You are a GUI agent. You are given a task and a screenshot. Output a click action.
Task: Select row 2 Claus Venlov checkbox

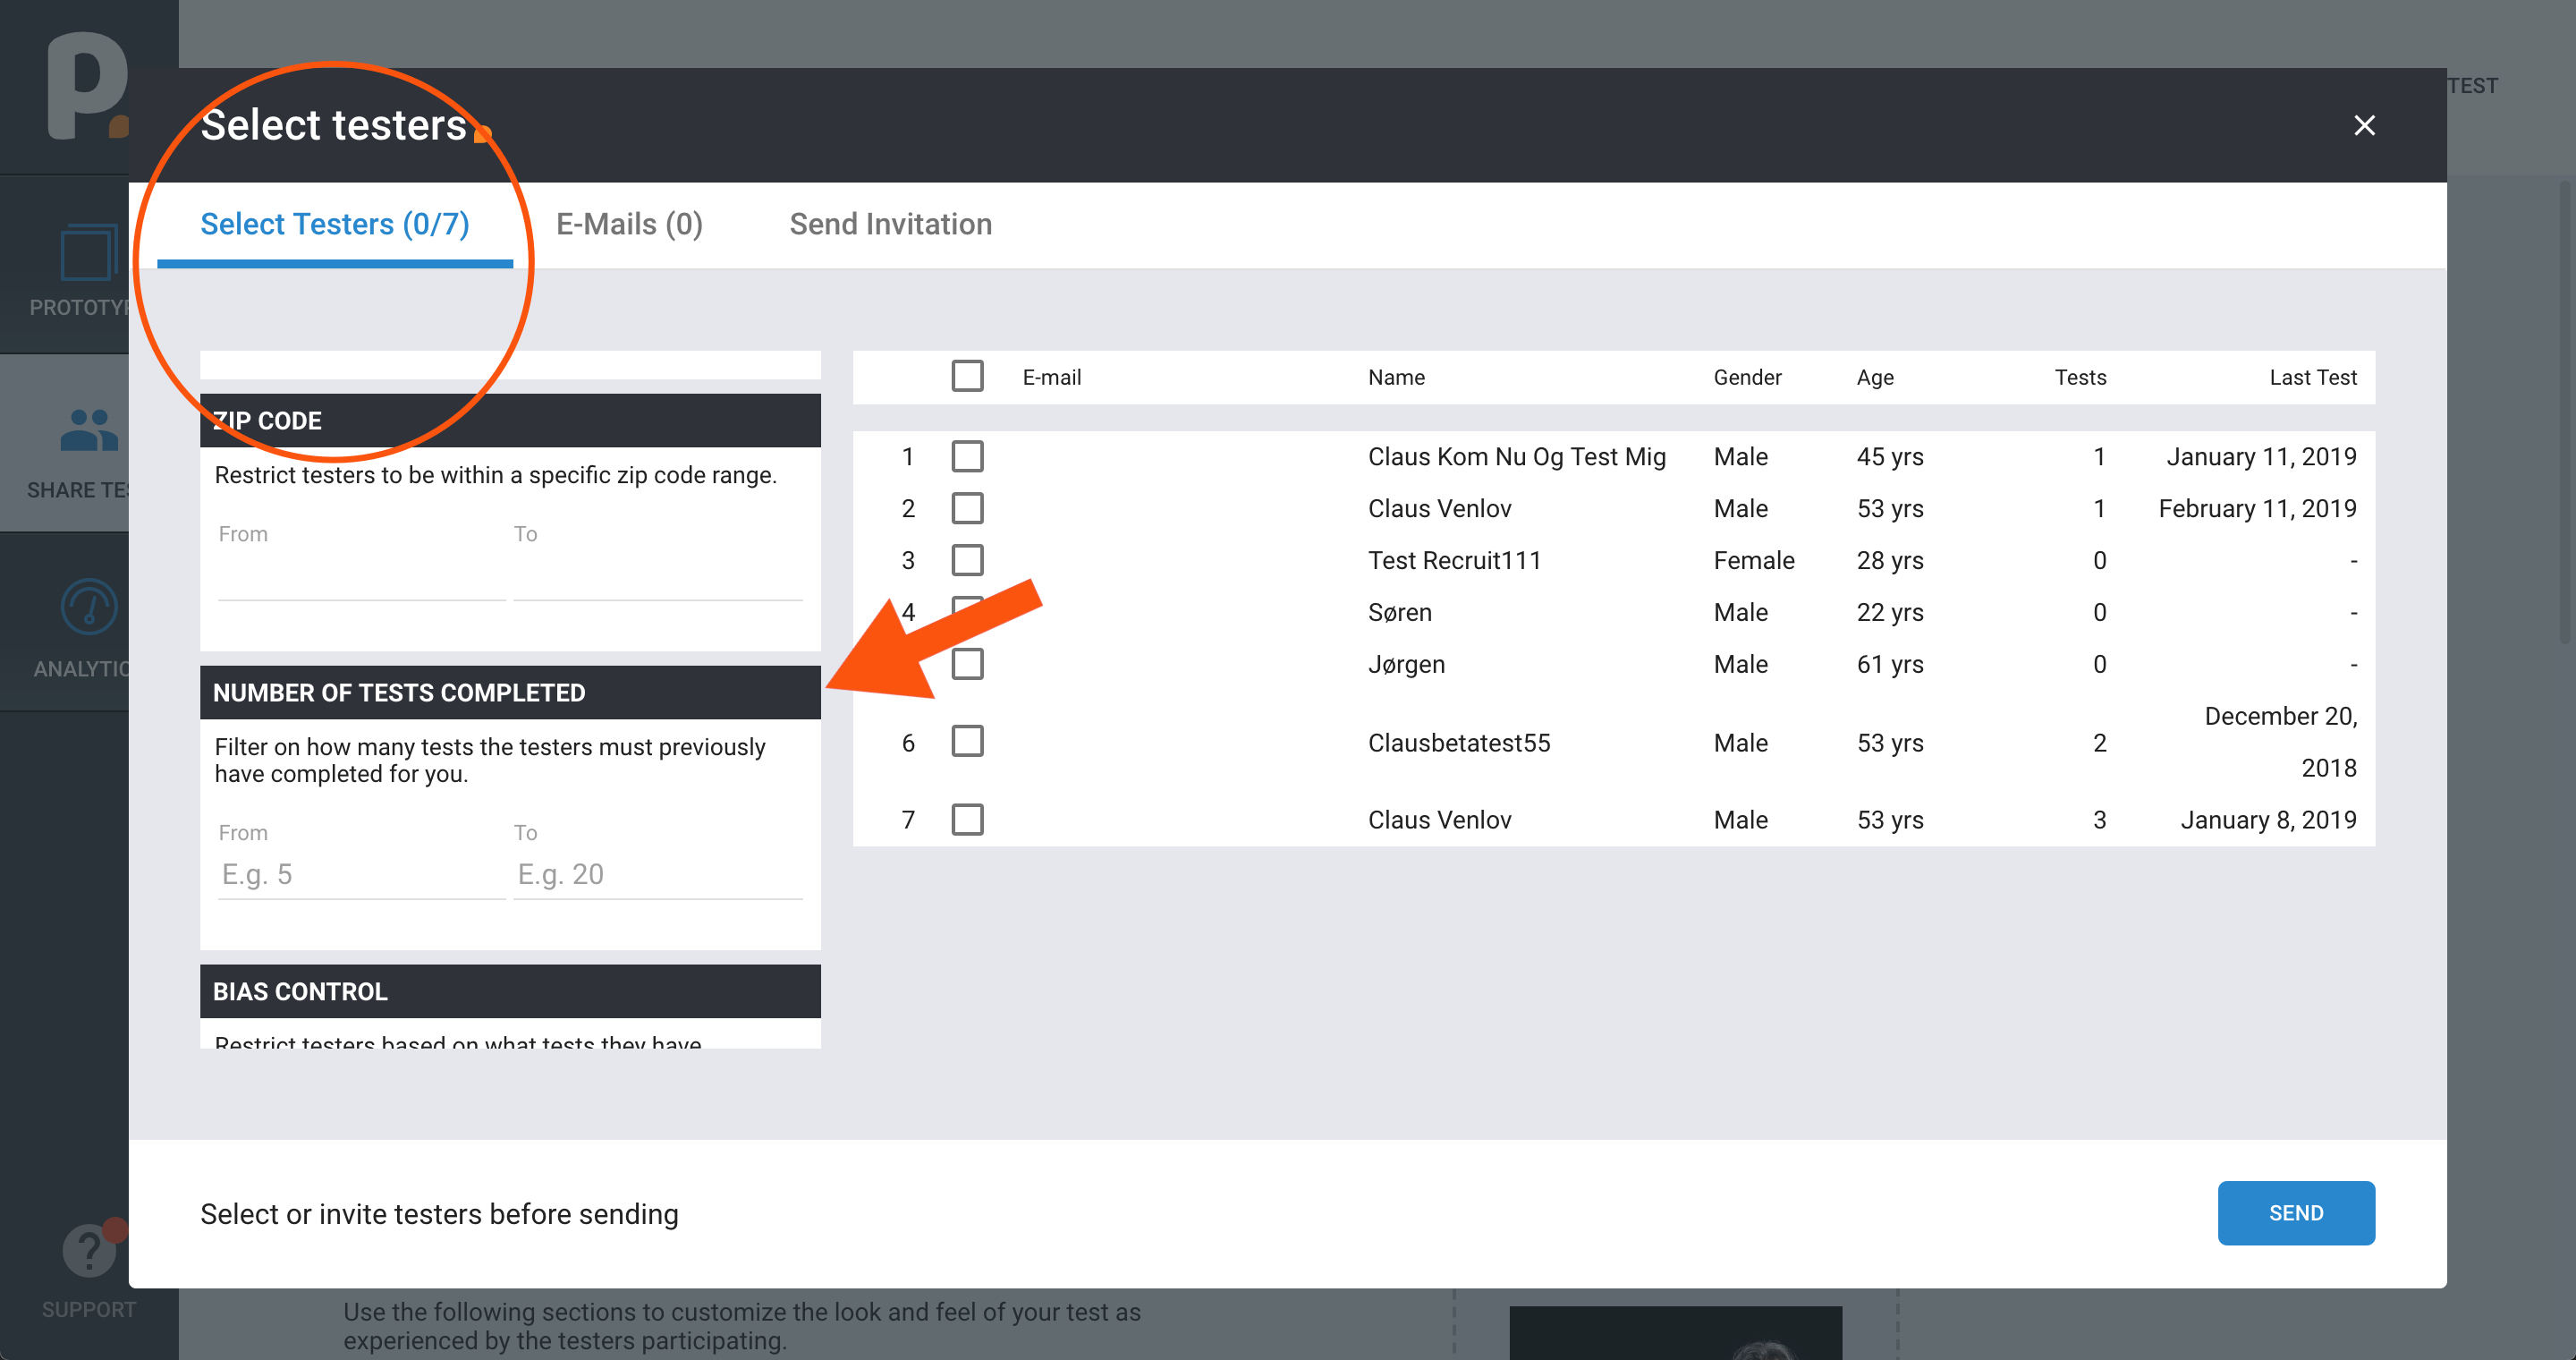point(967,508)
